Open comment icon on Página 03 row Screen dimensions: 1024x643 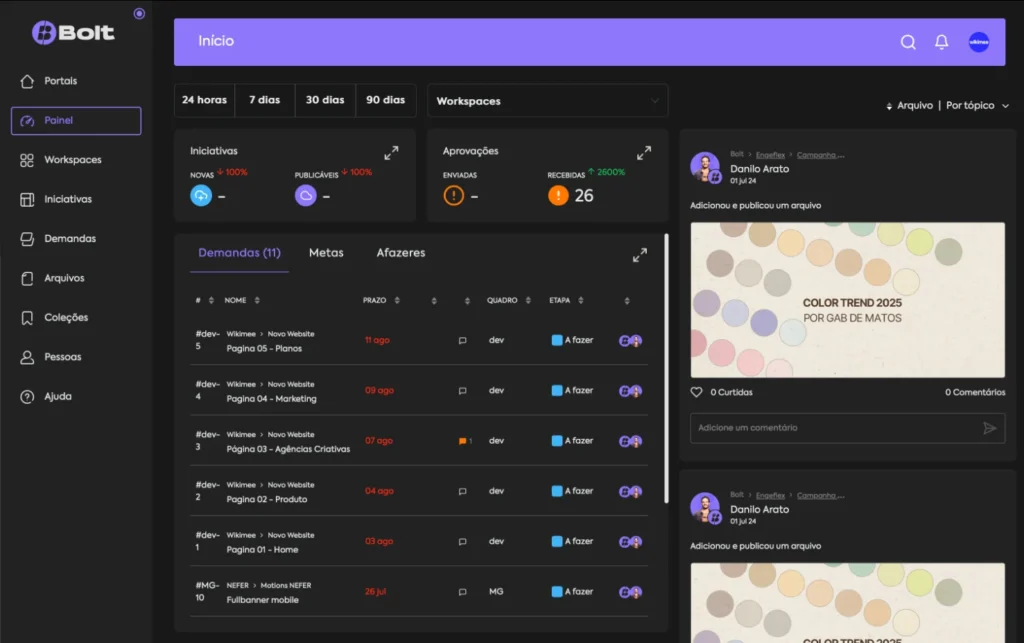click(463, 441)
